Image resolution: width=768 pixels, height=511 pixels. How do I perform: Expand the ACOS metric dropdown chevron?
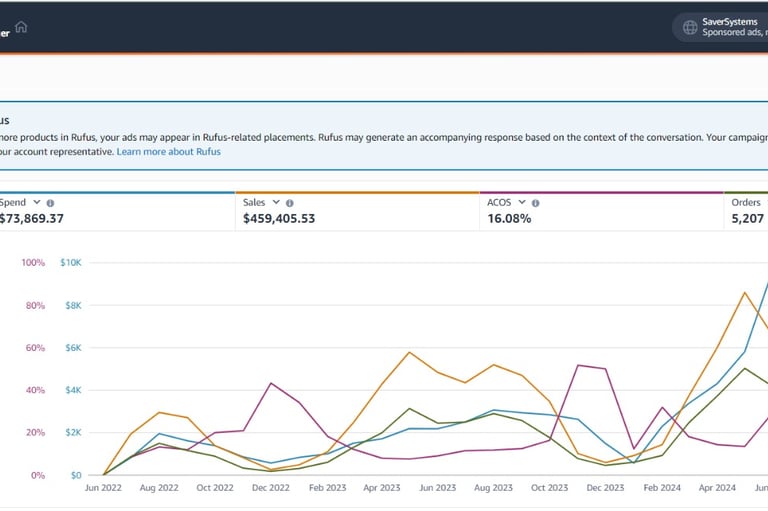pos(522,202)
